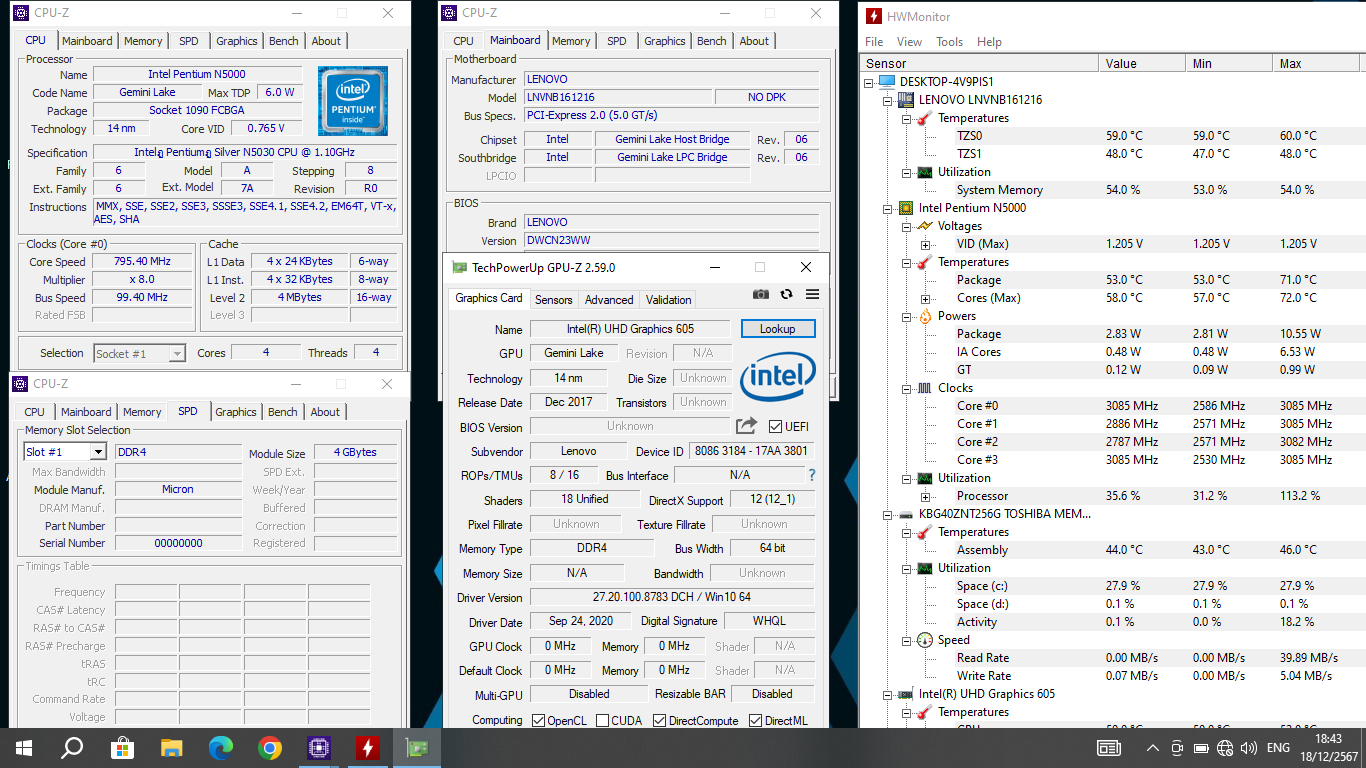1366x768 pixels.
Task: Click the network globe icon in tray
Action: (1226, 748)
